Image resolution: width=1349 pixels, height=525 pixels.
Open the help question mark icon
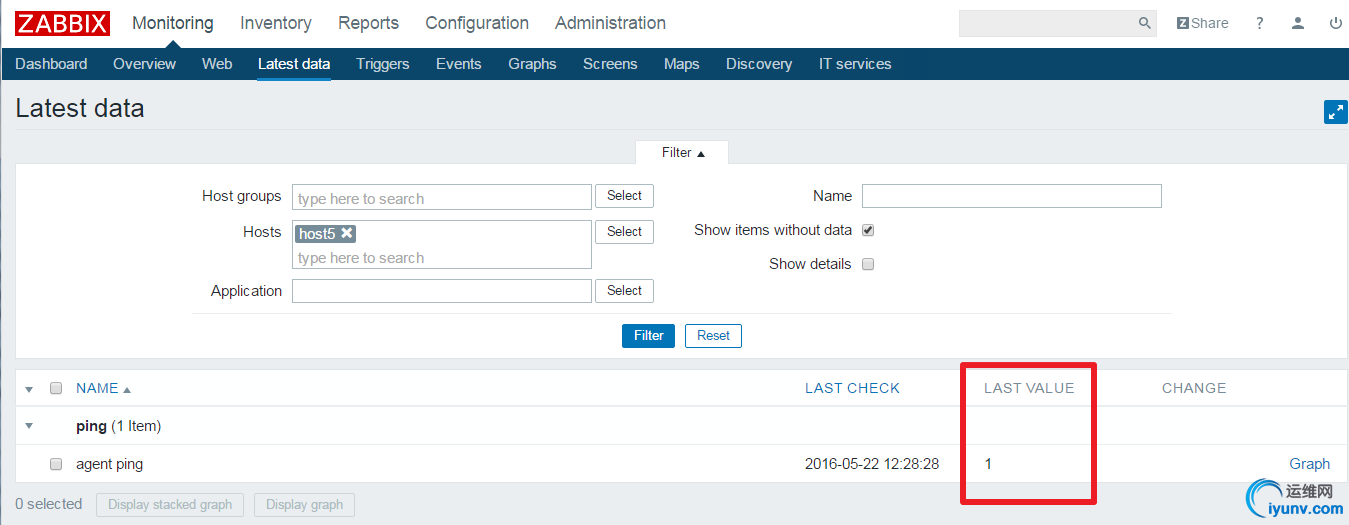[x=1260, y=23]
